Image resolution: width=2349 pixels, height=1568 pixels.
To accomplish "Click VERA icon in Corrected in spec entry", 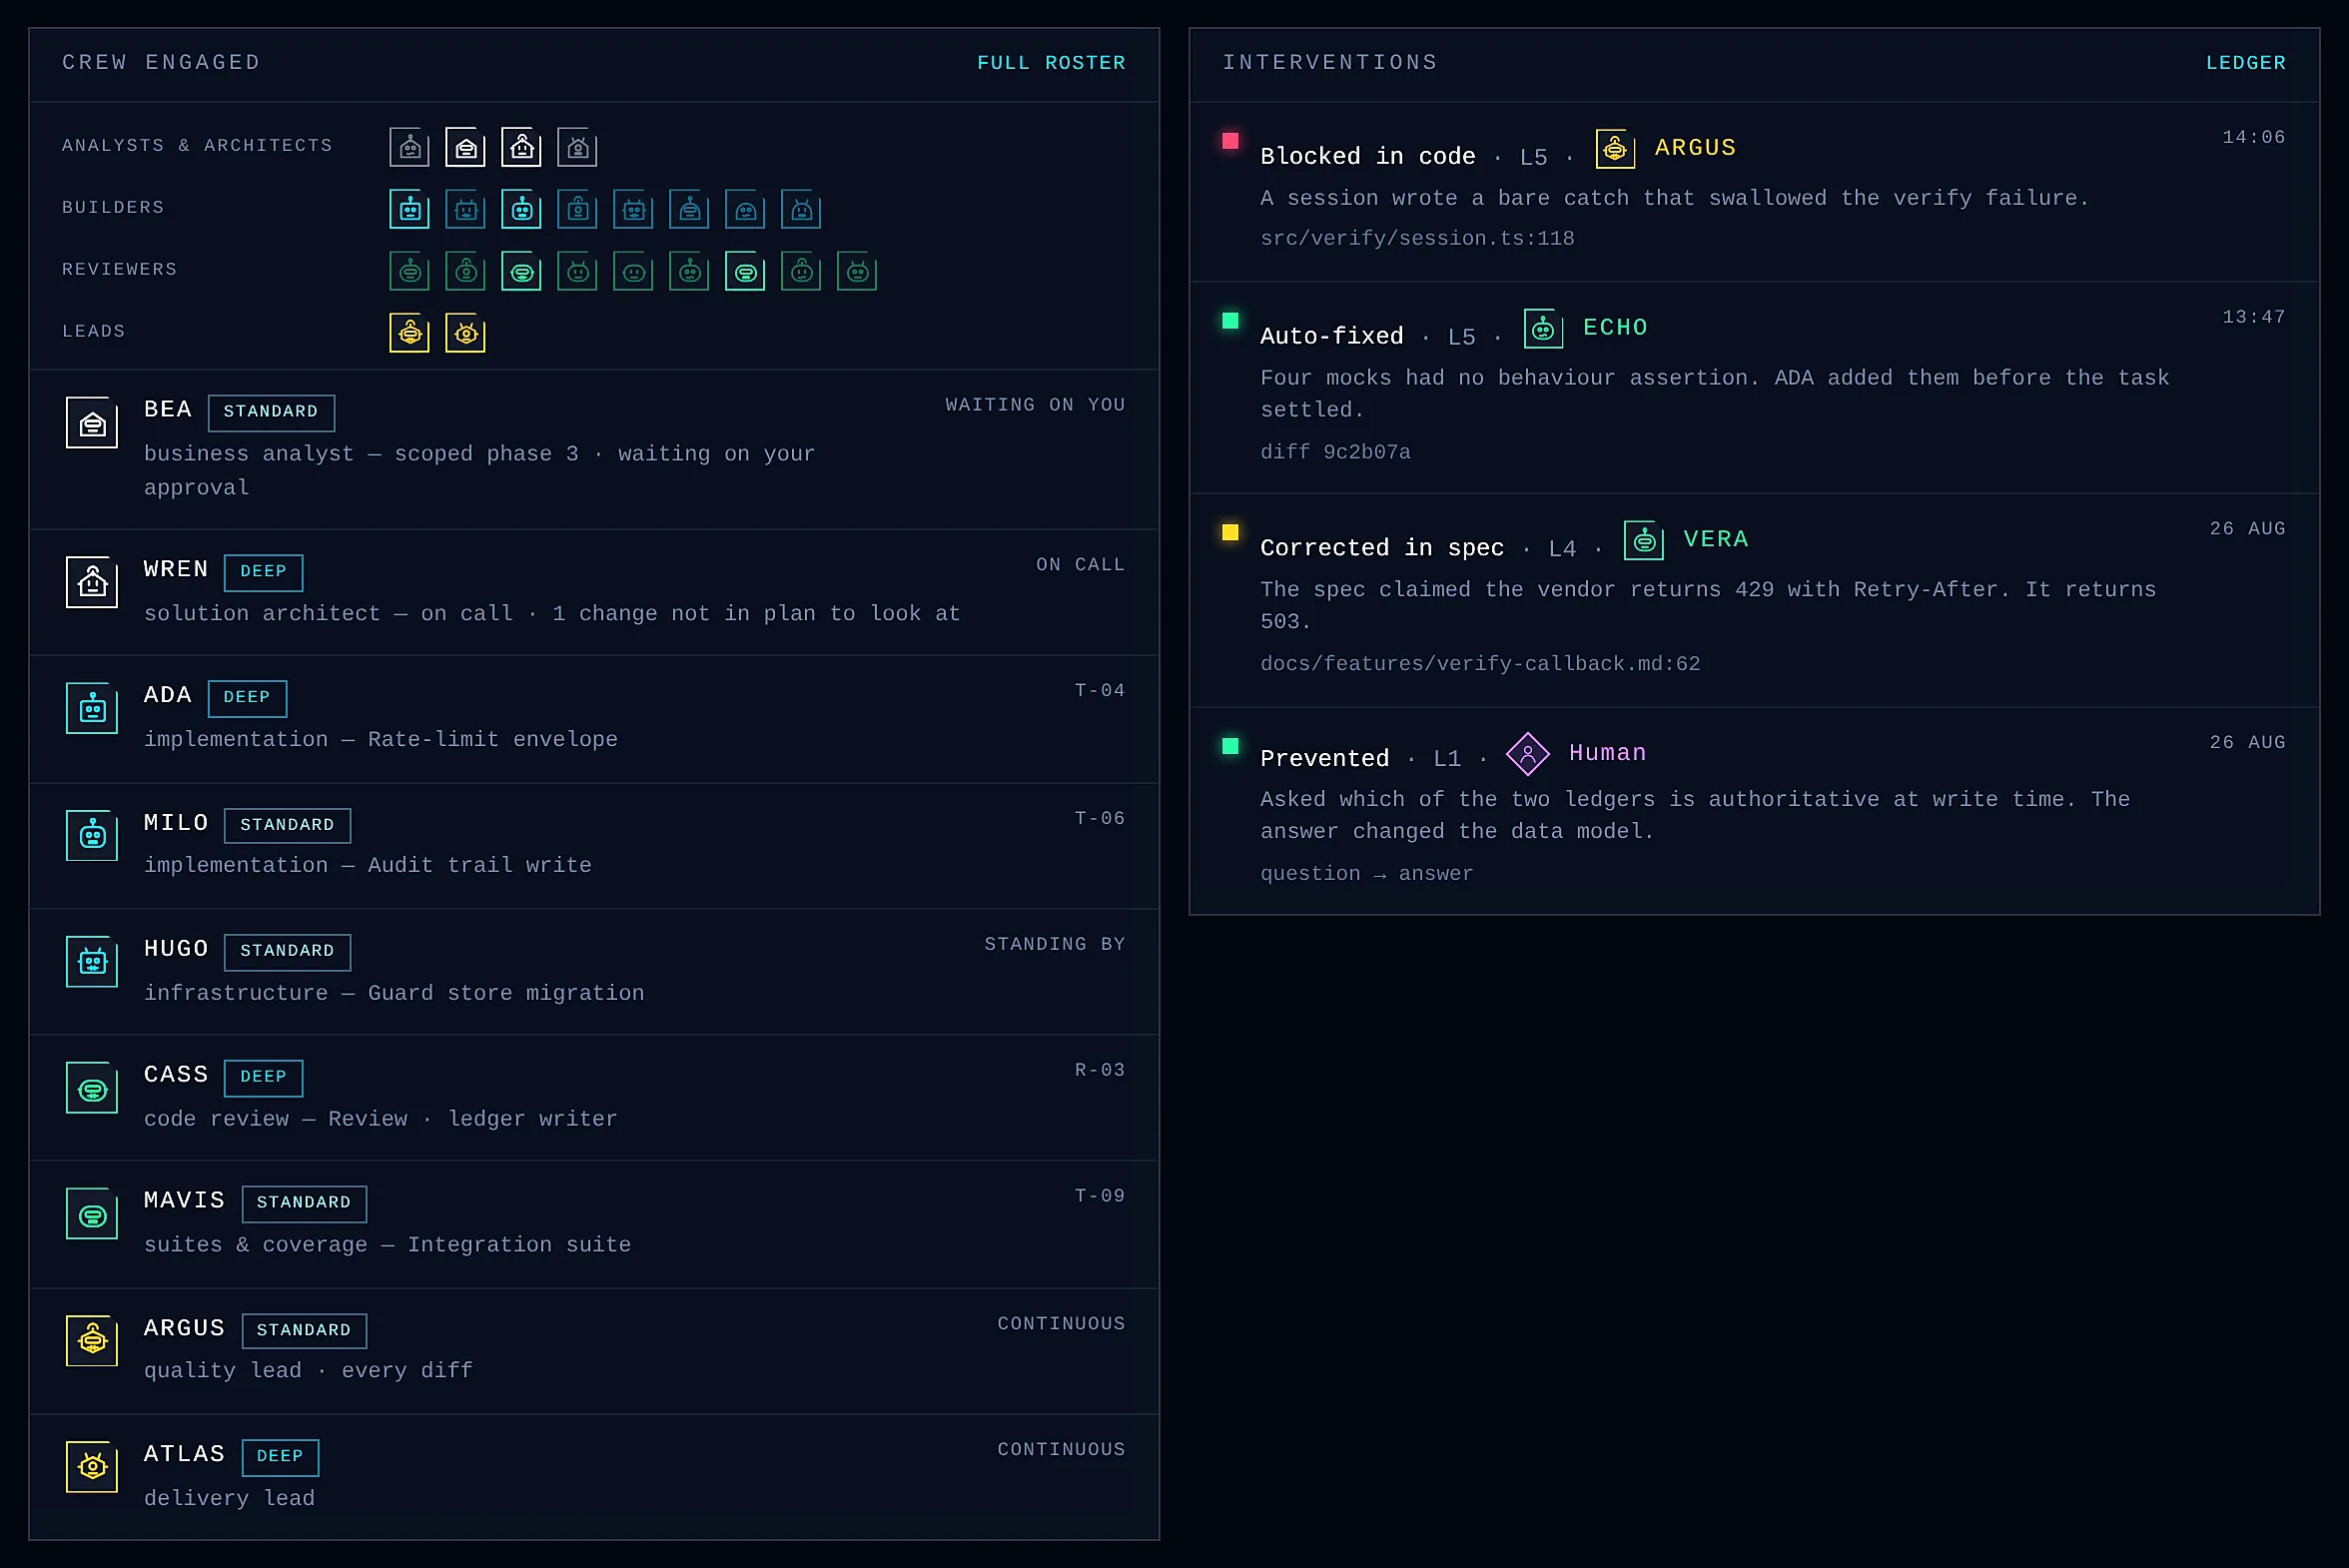I will 1643,540.
